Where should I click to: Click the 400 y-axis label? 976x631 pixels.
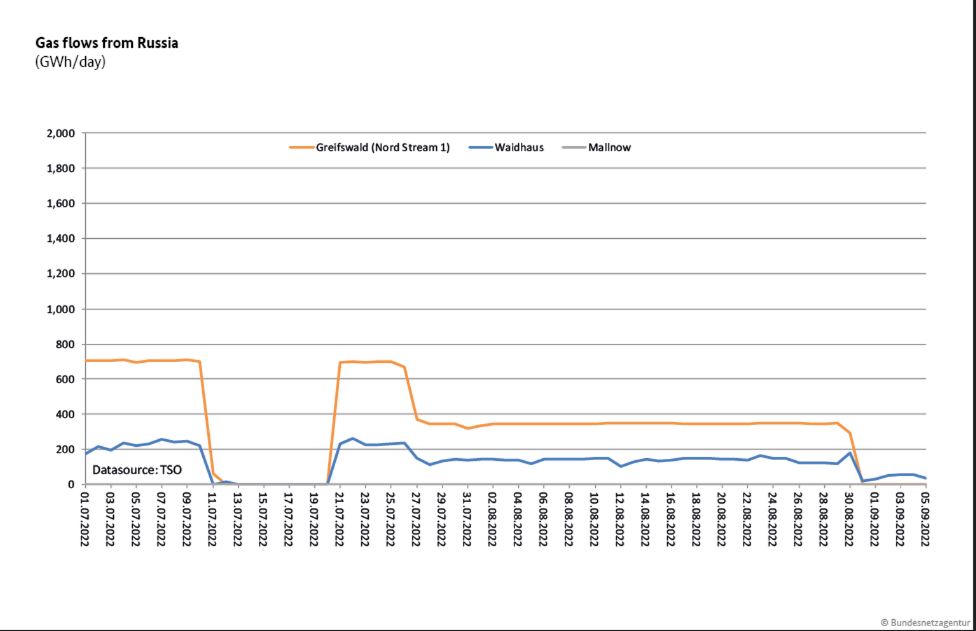pyautogui.click(x=65, y=414)
